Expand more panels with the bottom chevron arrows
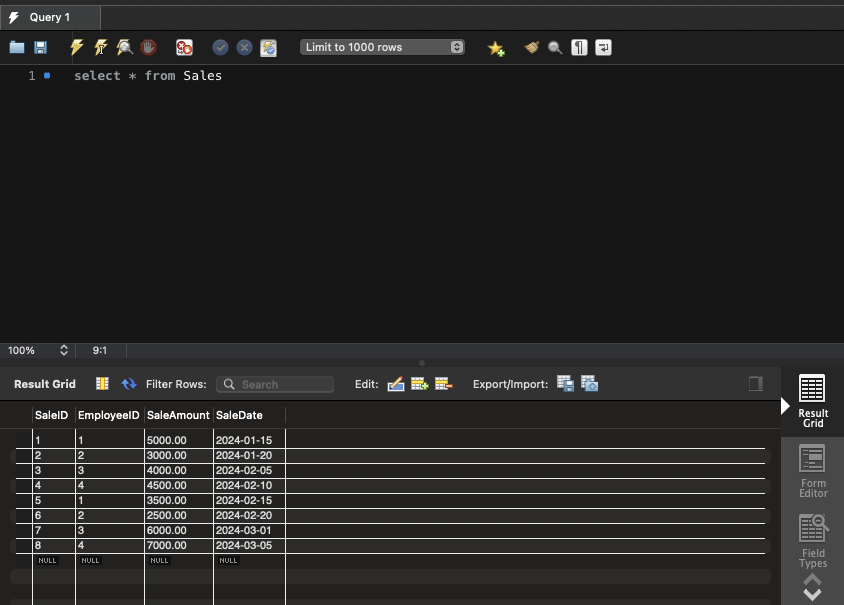 pyautogui.click(x=812, y=588)
